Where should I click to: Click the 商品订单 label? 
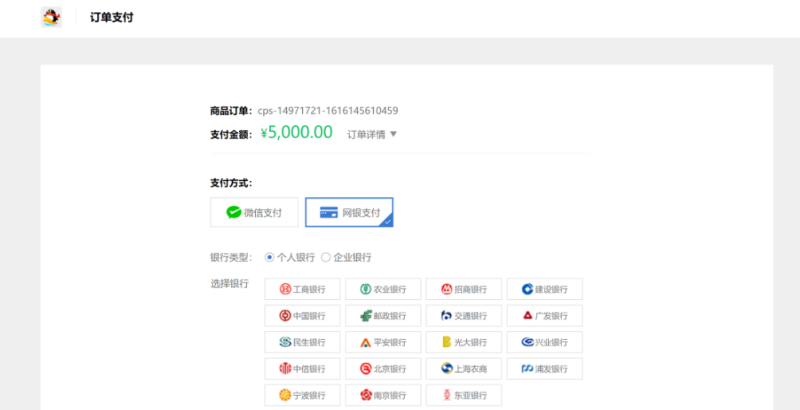pyautogui.click(x=231, y=111)
